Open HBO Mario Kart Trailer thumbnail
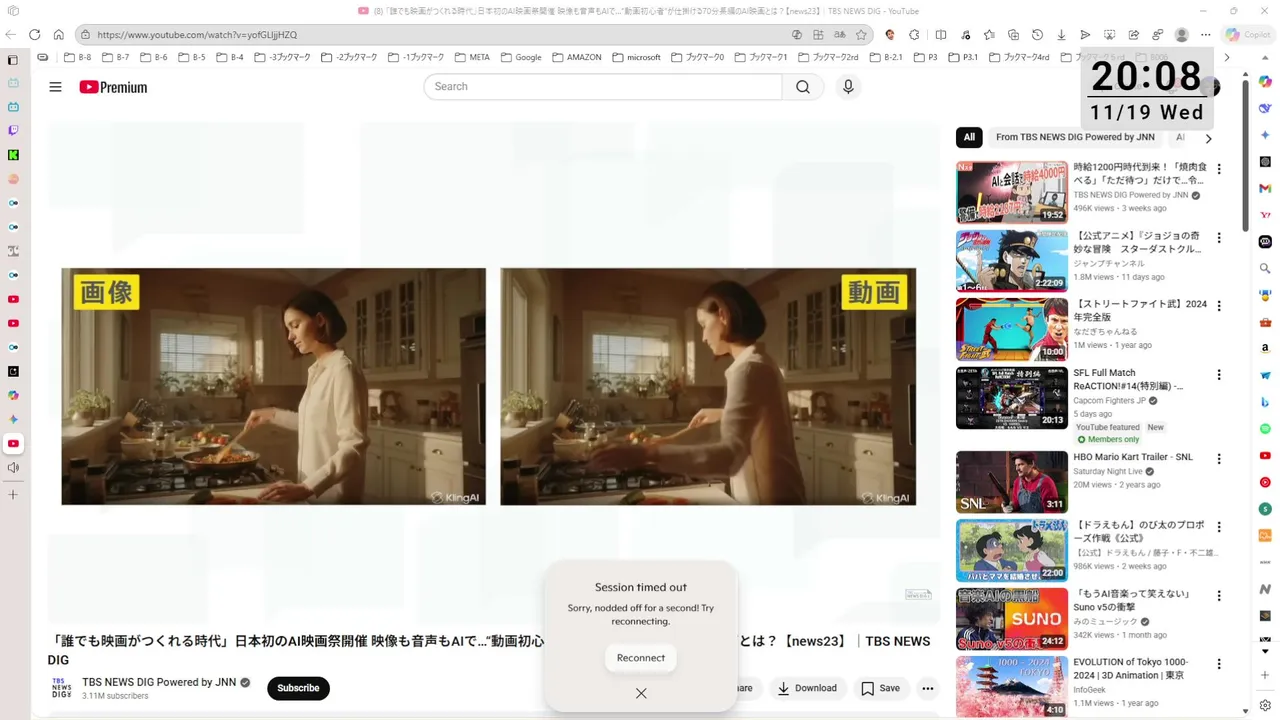Viewport: 1280px width, 720px height. [1012, 482]
